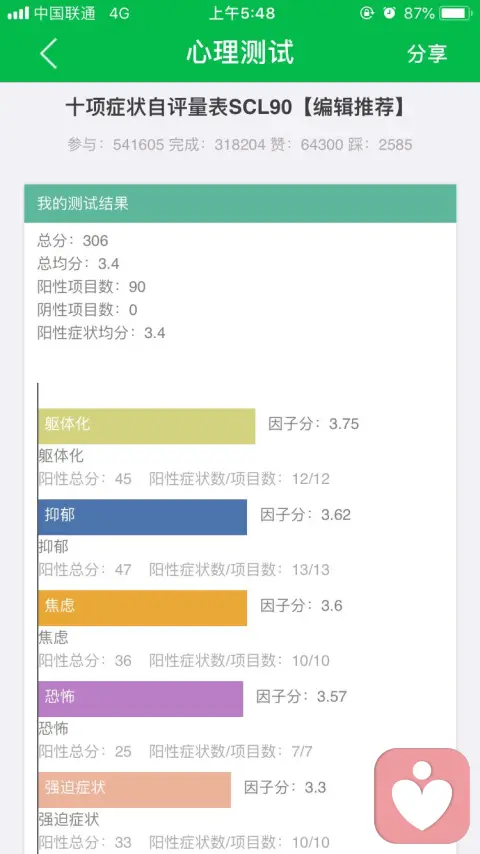Open the pink heart floating icon
480x854 pixels.
click(x=422, y=796)
